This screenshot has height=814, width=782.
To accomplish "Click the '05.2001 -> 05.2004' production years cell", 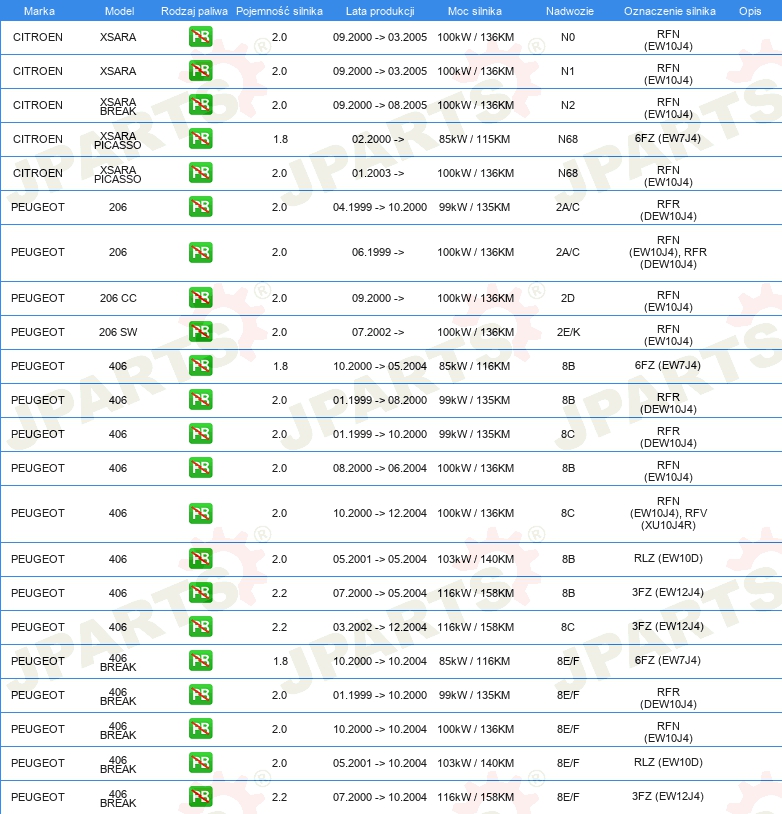I will coord(380,559).
